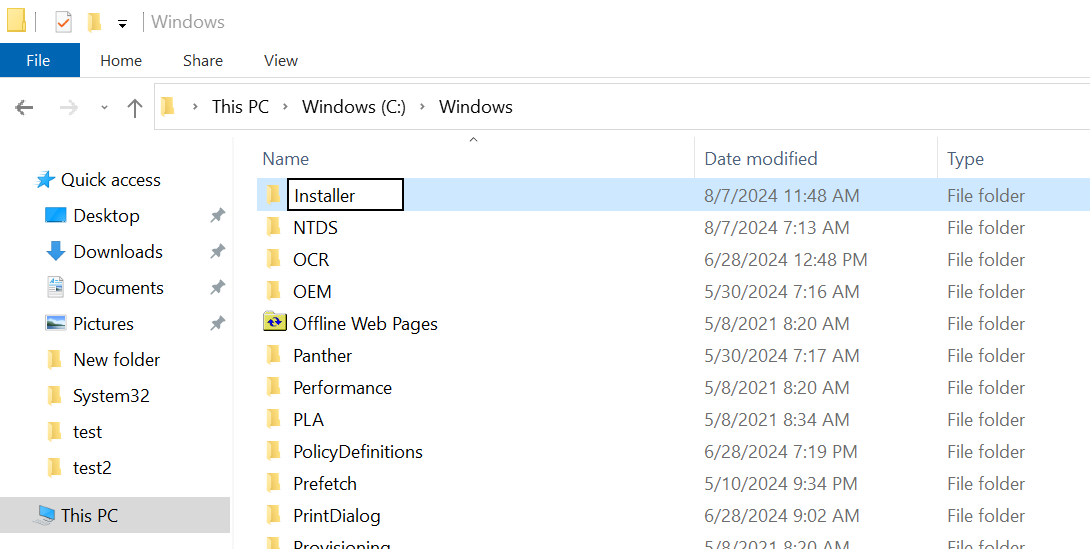This screenshot has width=1090, height=549.
Task: Open the File menu
Action: point(38,60)
